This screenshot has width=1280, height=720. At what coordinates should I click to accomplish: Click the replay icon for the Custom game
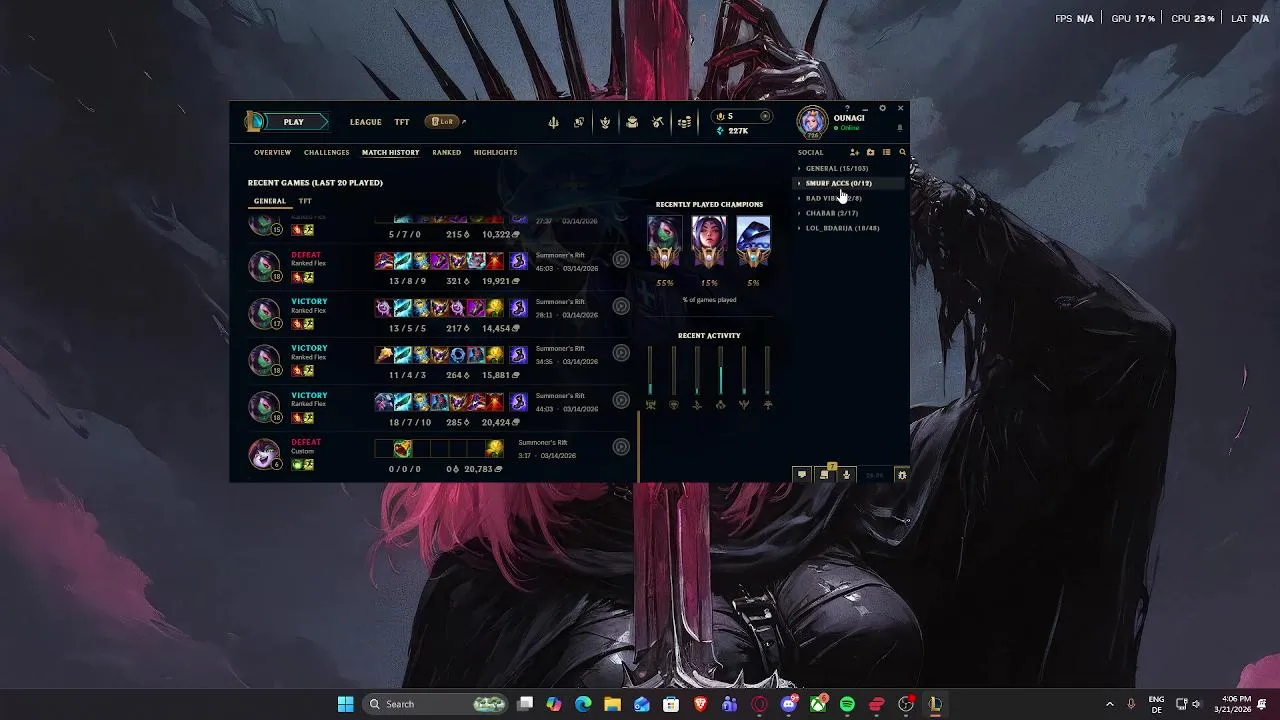pyautogui.click(x=621, y=447)
